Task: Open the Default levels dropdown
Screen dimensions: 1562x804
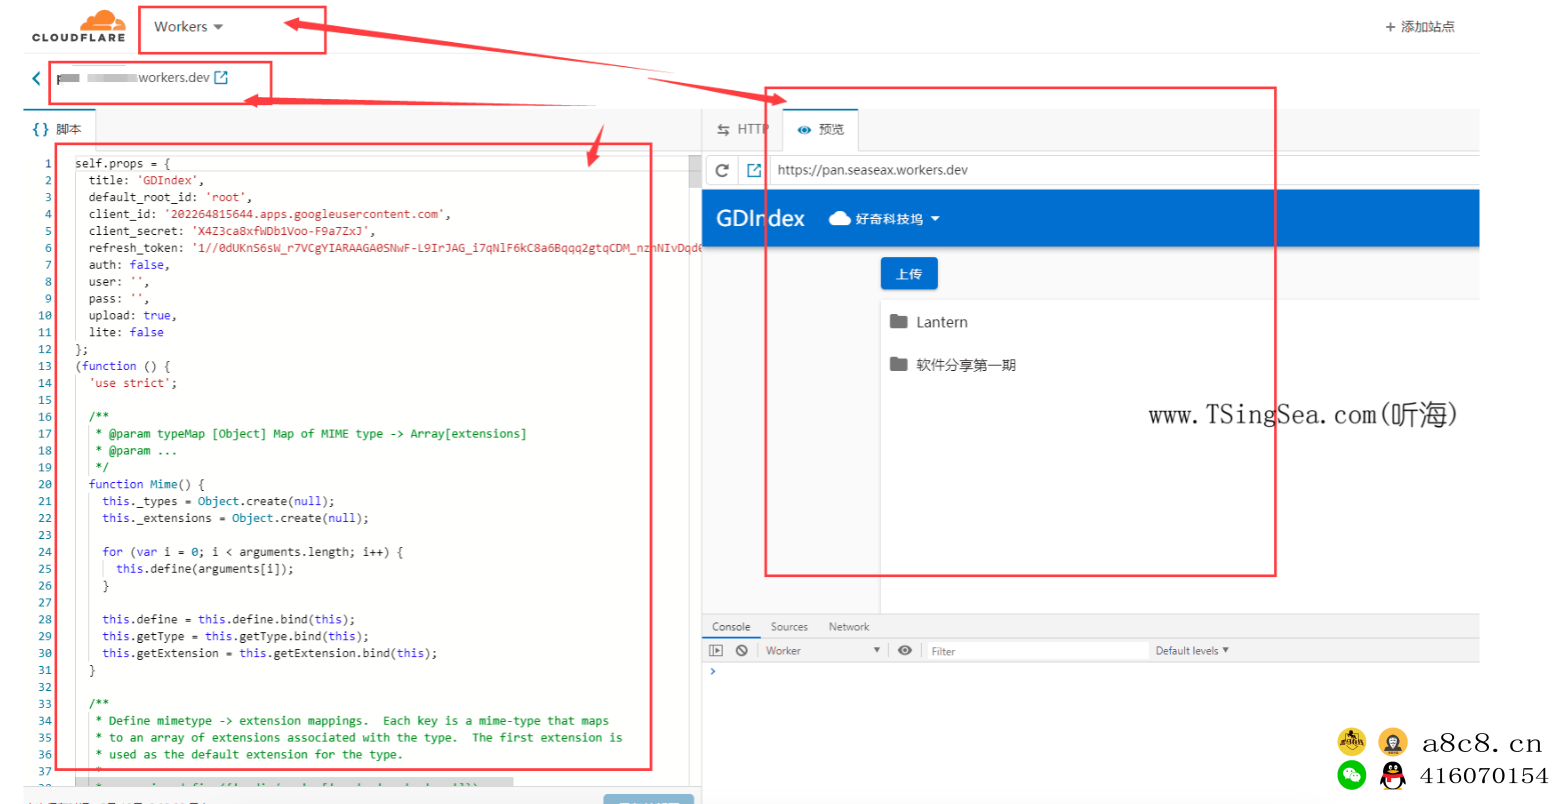Action: pyautogui.click(x=1192, y=650)
